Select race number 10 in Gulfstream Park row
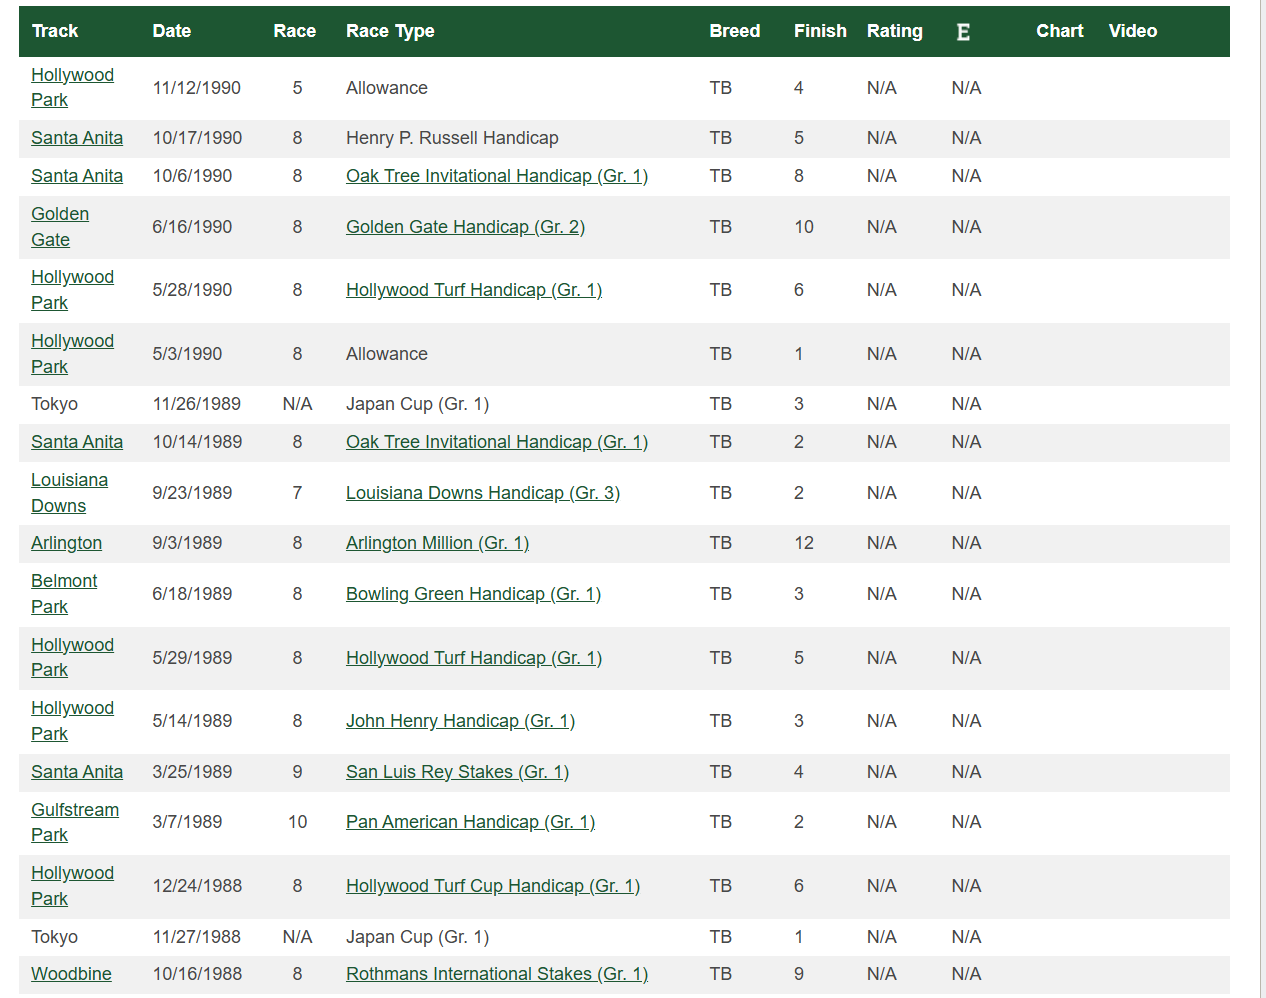Viewport: 1266px width, 998px height. point(297,822)
